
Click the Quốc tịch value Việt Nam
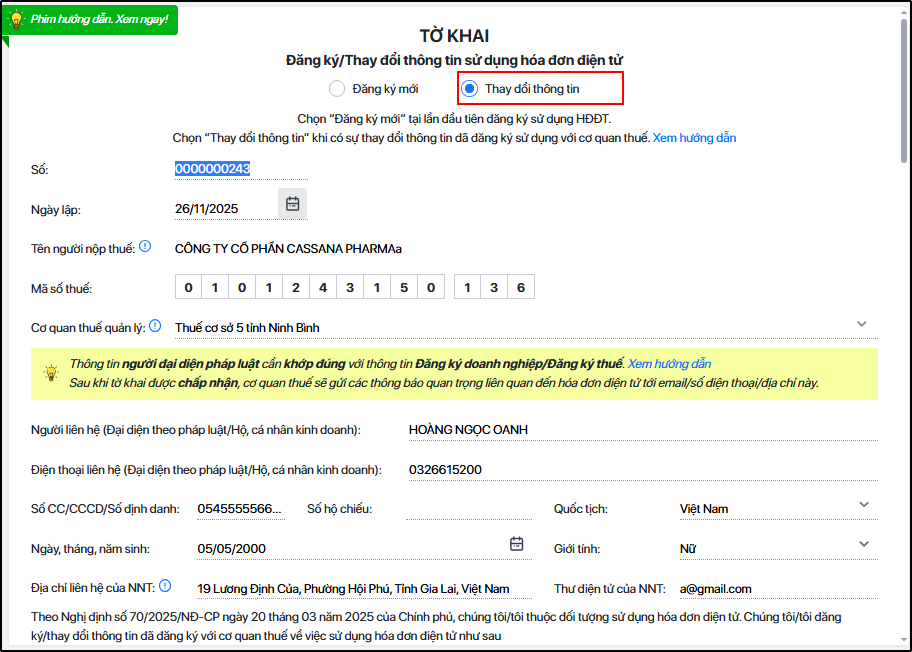click(x=704, y=509)
